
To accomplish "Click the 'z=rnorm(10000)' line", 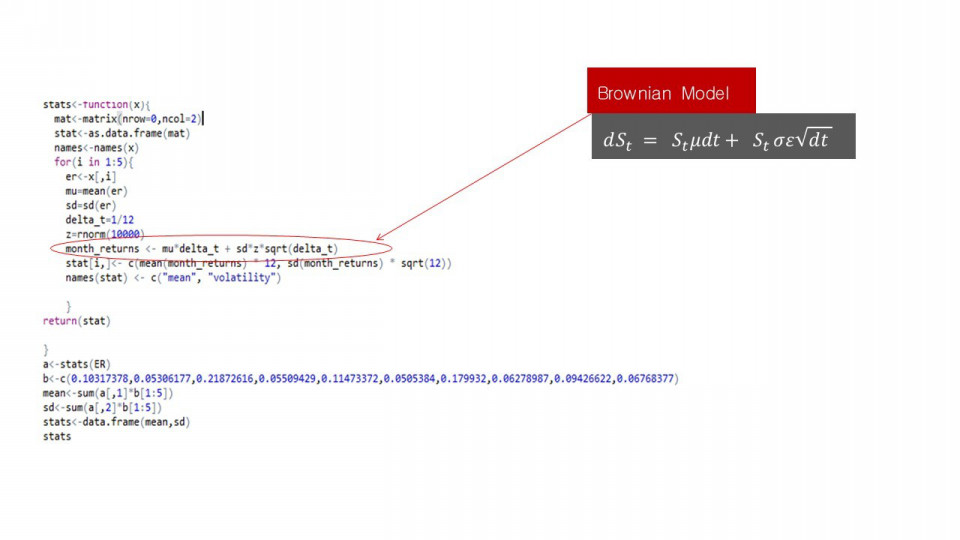I will coord(105,234).
